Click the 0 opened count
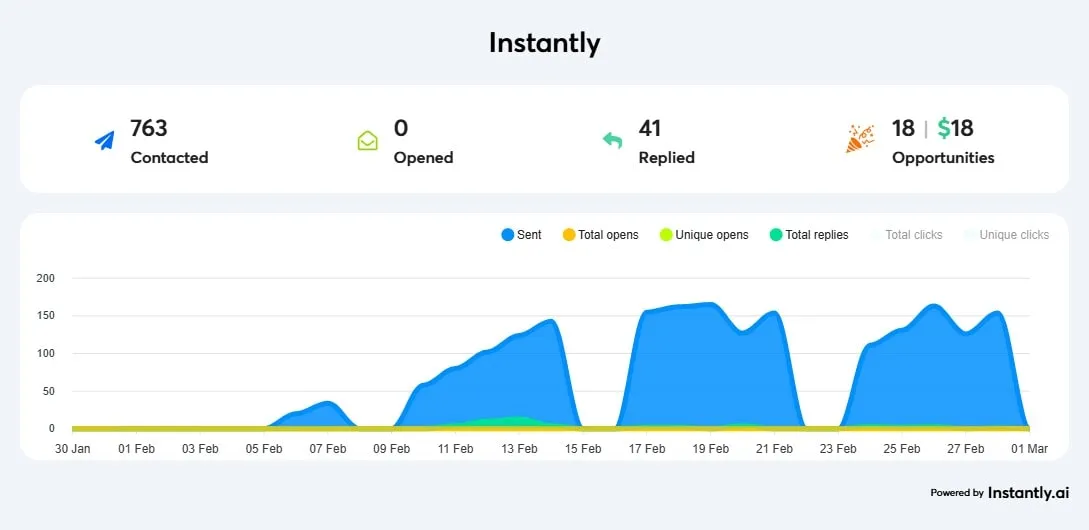This screenshot has width=1089, height=530. 401,128
